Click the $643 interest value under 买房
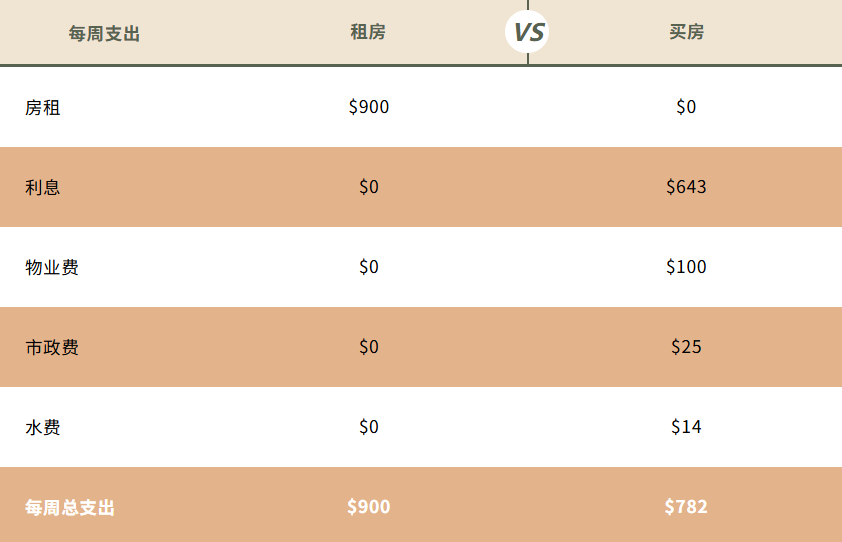The width and height of the screenshot is (842, 542). (x=686, y=187)
